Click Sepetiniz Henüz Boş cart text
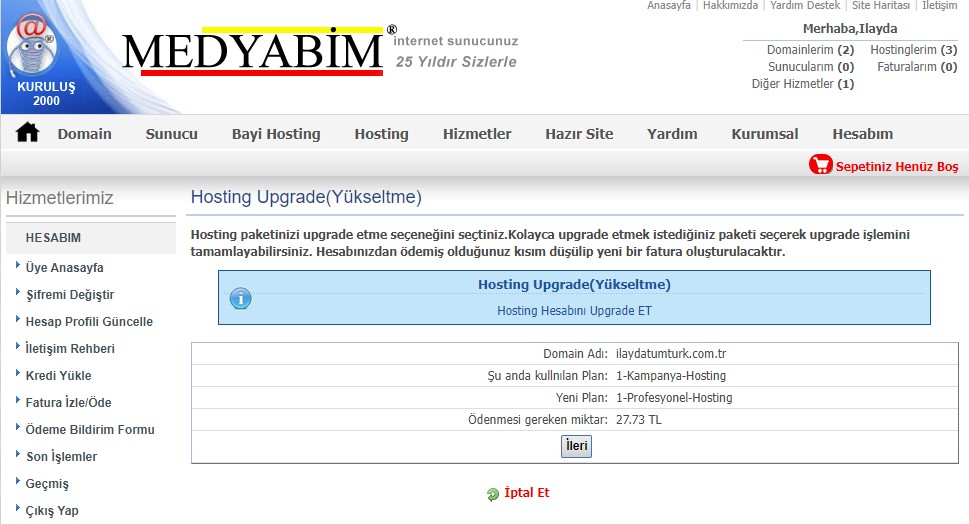Screen dimensions: 969x524 (897, 166)
